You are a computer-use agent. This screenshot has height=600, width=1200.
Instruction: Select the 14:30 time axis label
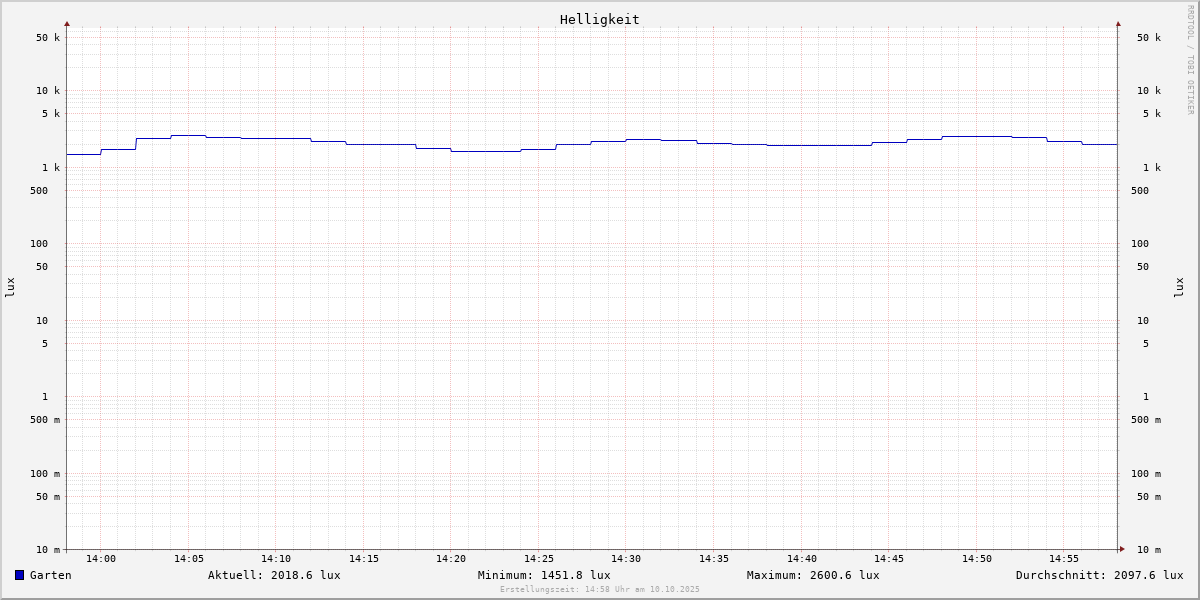(626, 559)
